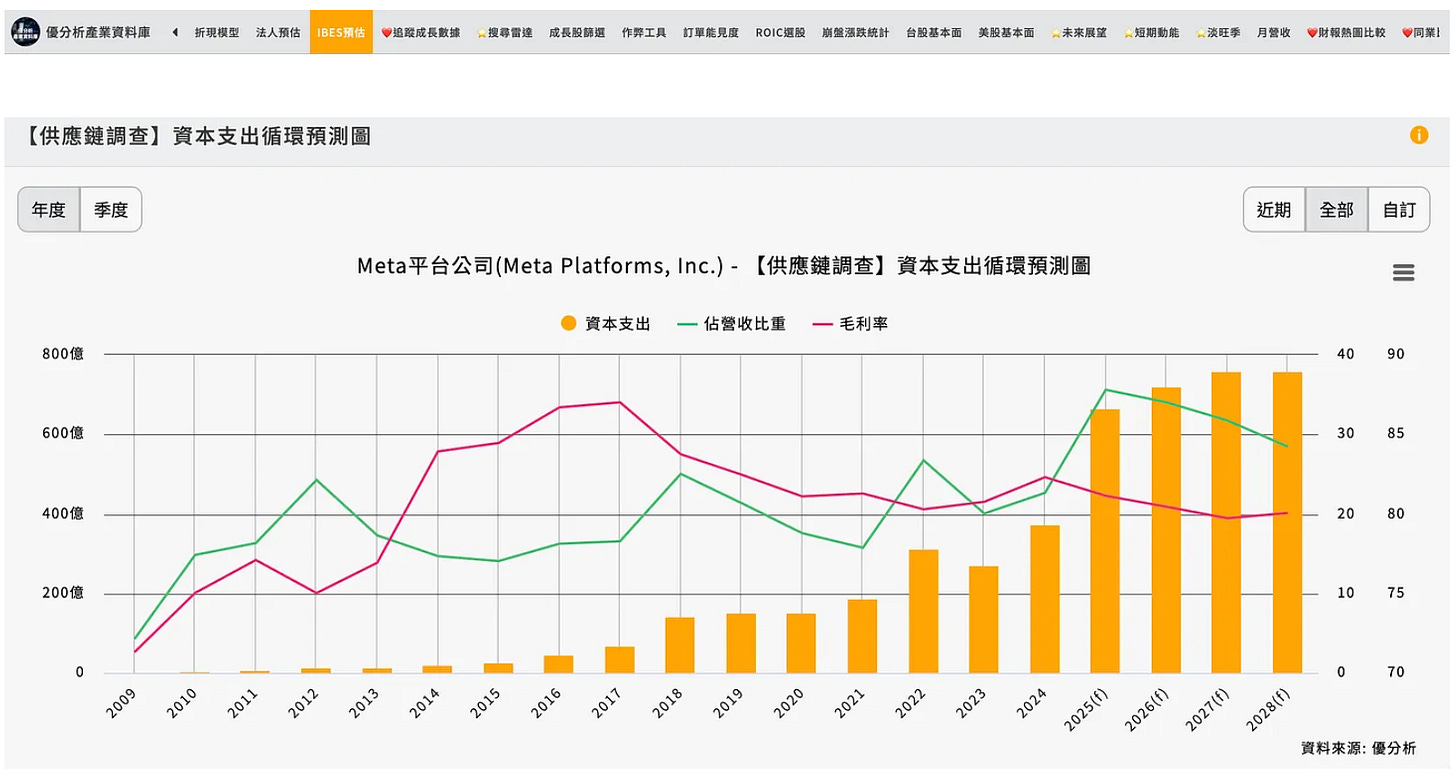This screenshot has width=1456, height=776.
Task: Toggle the green 佔營收比重 series legend
Action: 732,324
